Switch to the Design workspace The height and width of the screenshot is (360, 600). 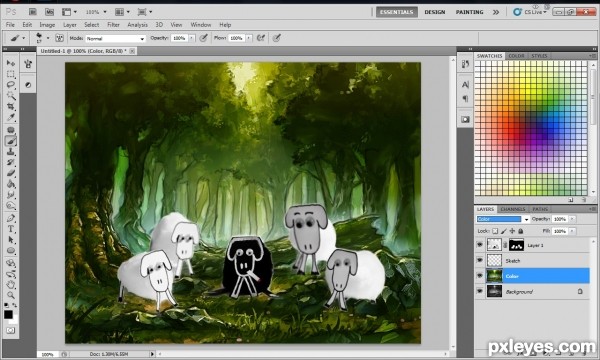pos(435,12)
